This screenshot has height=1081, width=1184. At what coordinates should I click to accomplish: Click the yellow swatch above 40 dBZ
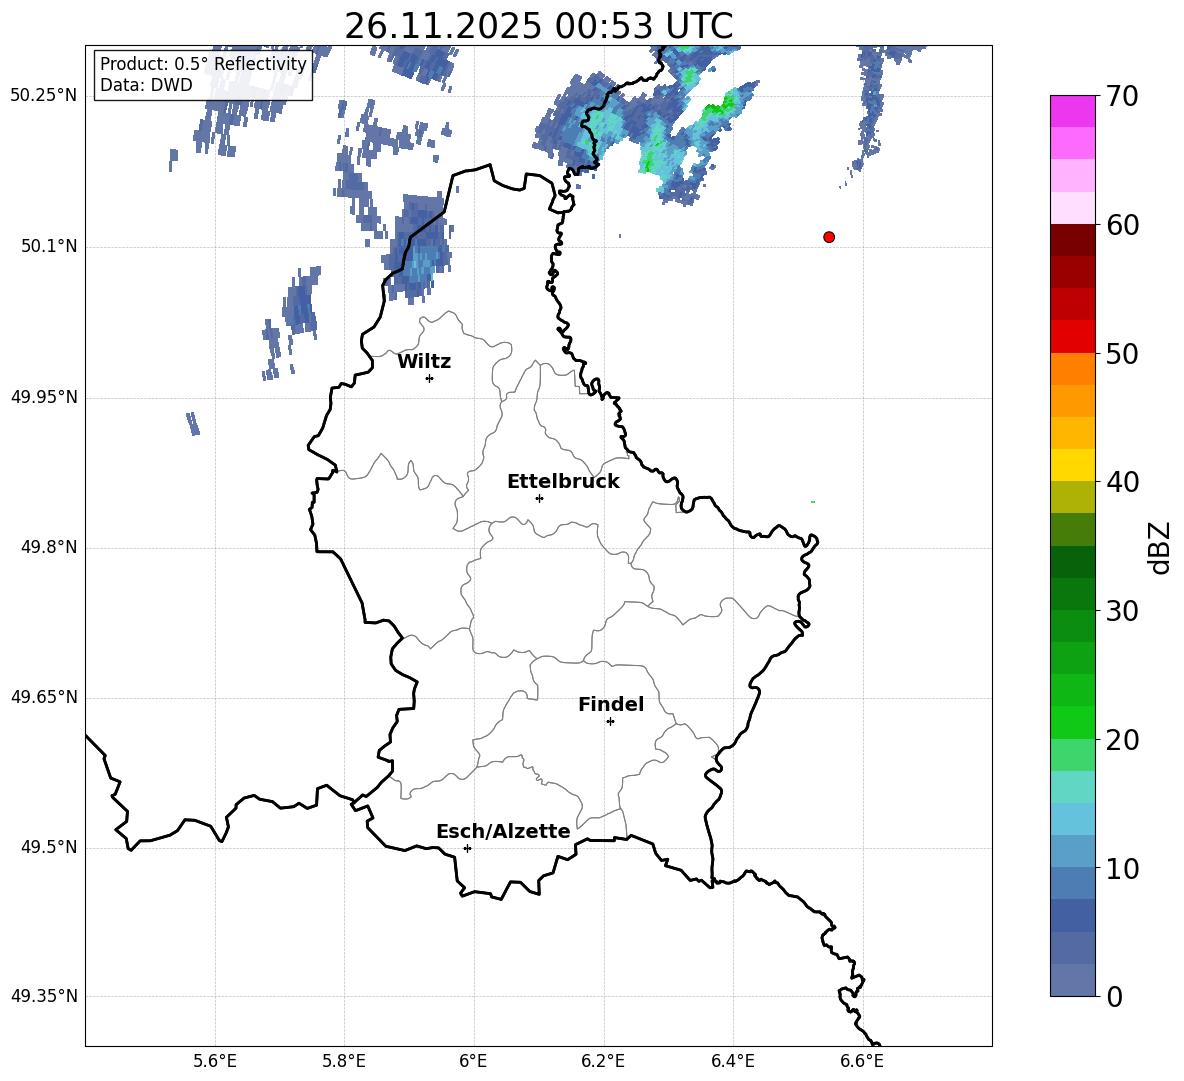point(1073,465)
